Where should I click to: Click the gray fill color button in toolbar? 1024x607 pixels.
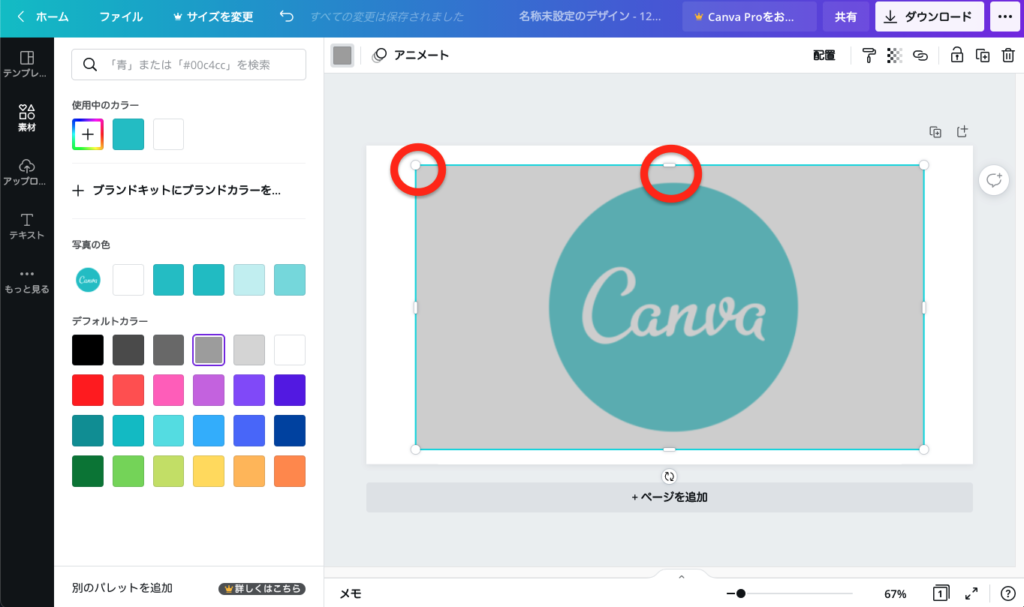pos(342,56)
